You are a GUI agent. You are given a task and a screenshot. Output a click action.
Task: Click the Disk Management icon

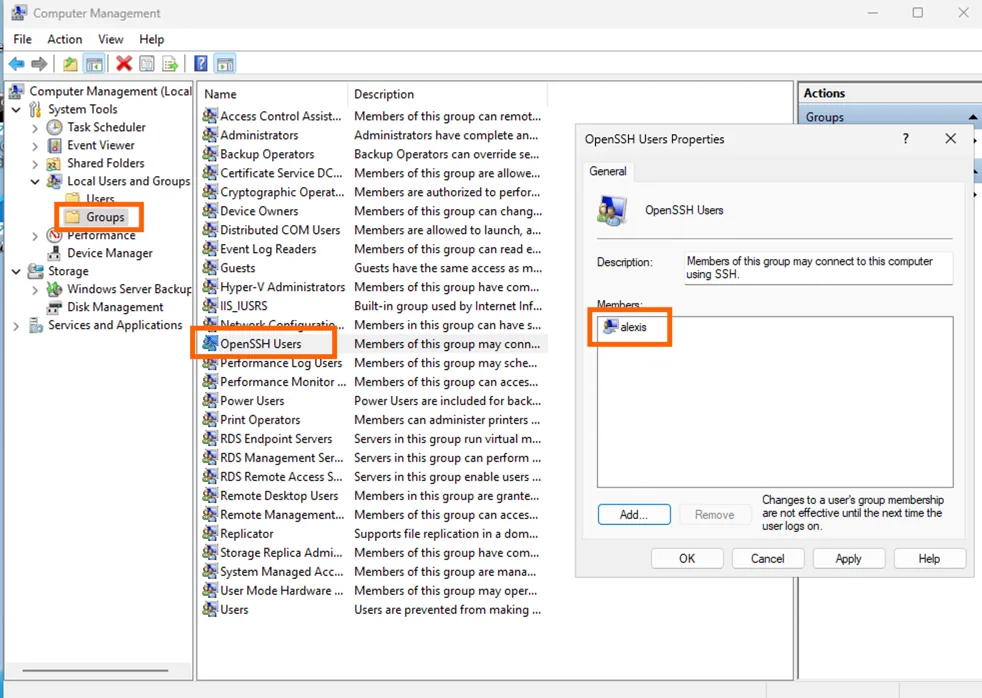(54, 307)
